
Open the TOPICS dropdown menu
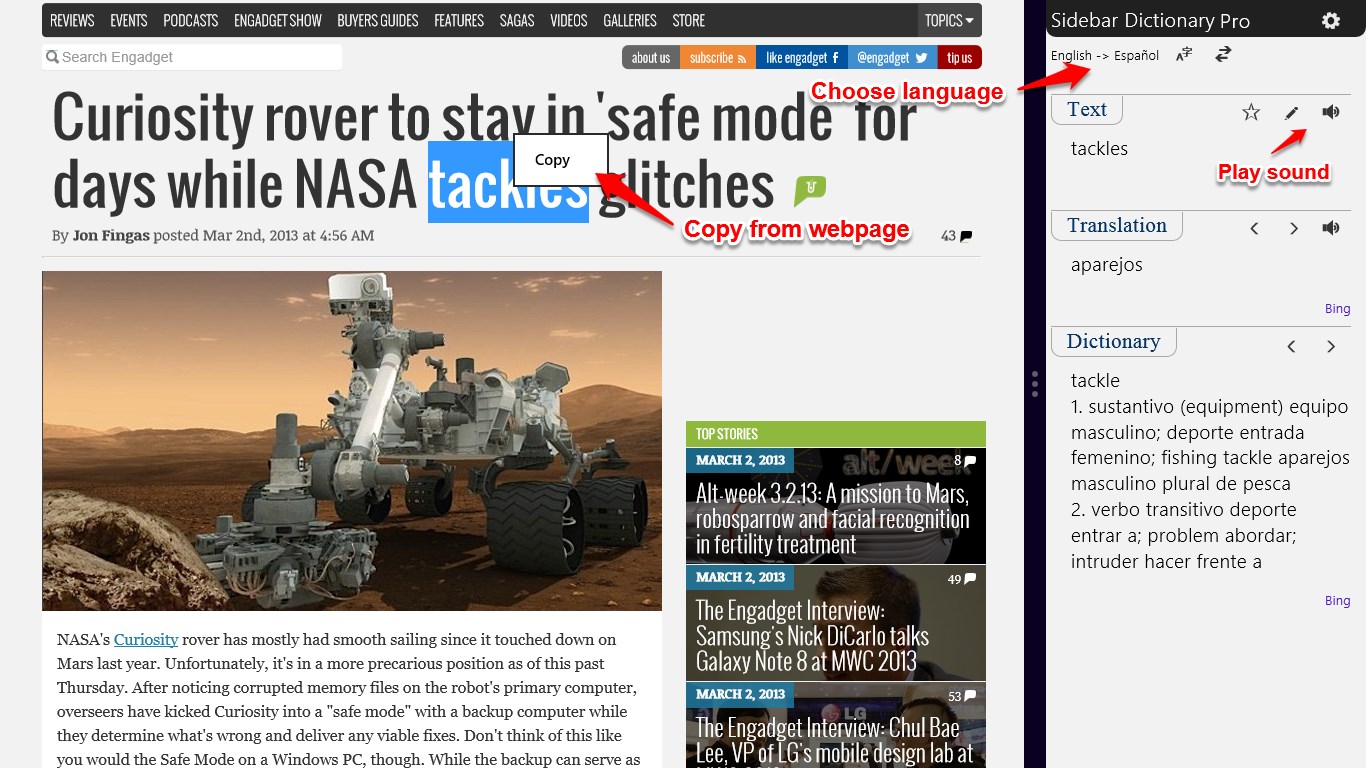click(948, 20)
